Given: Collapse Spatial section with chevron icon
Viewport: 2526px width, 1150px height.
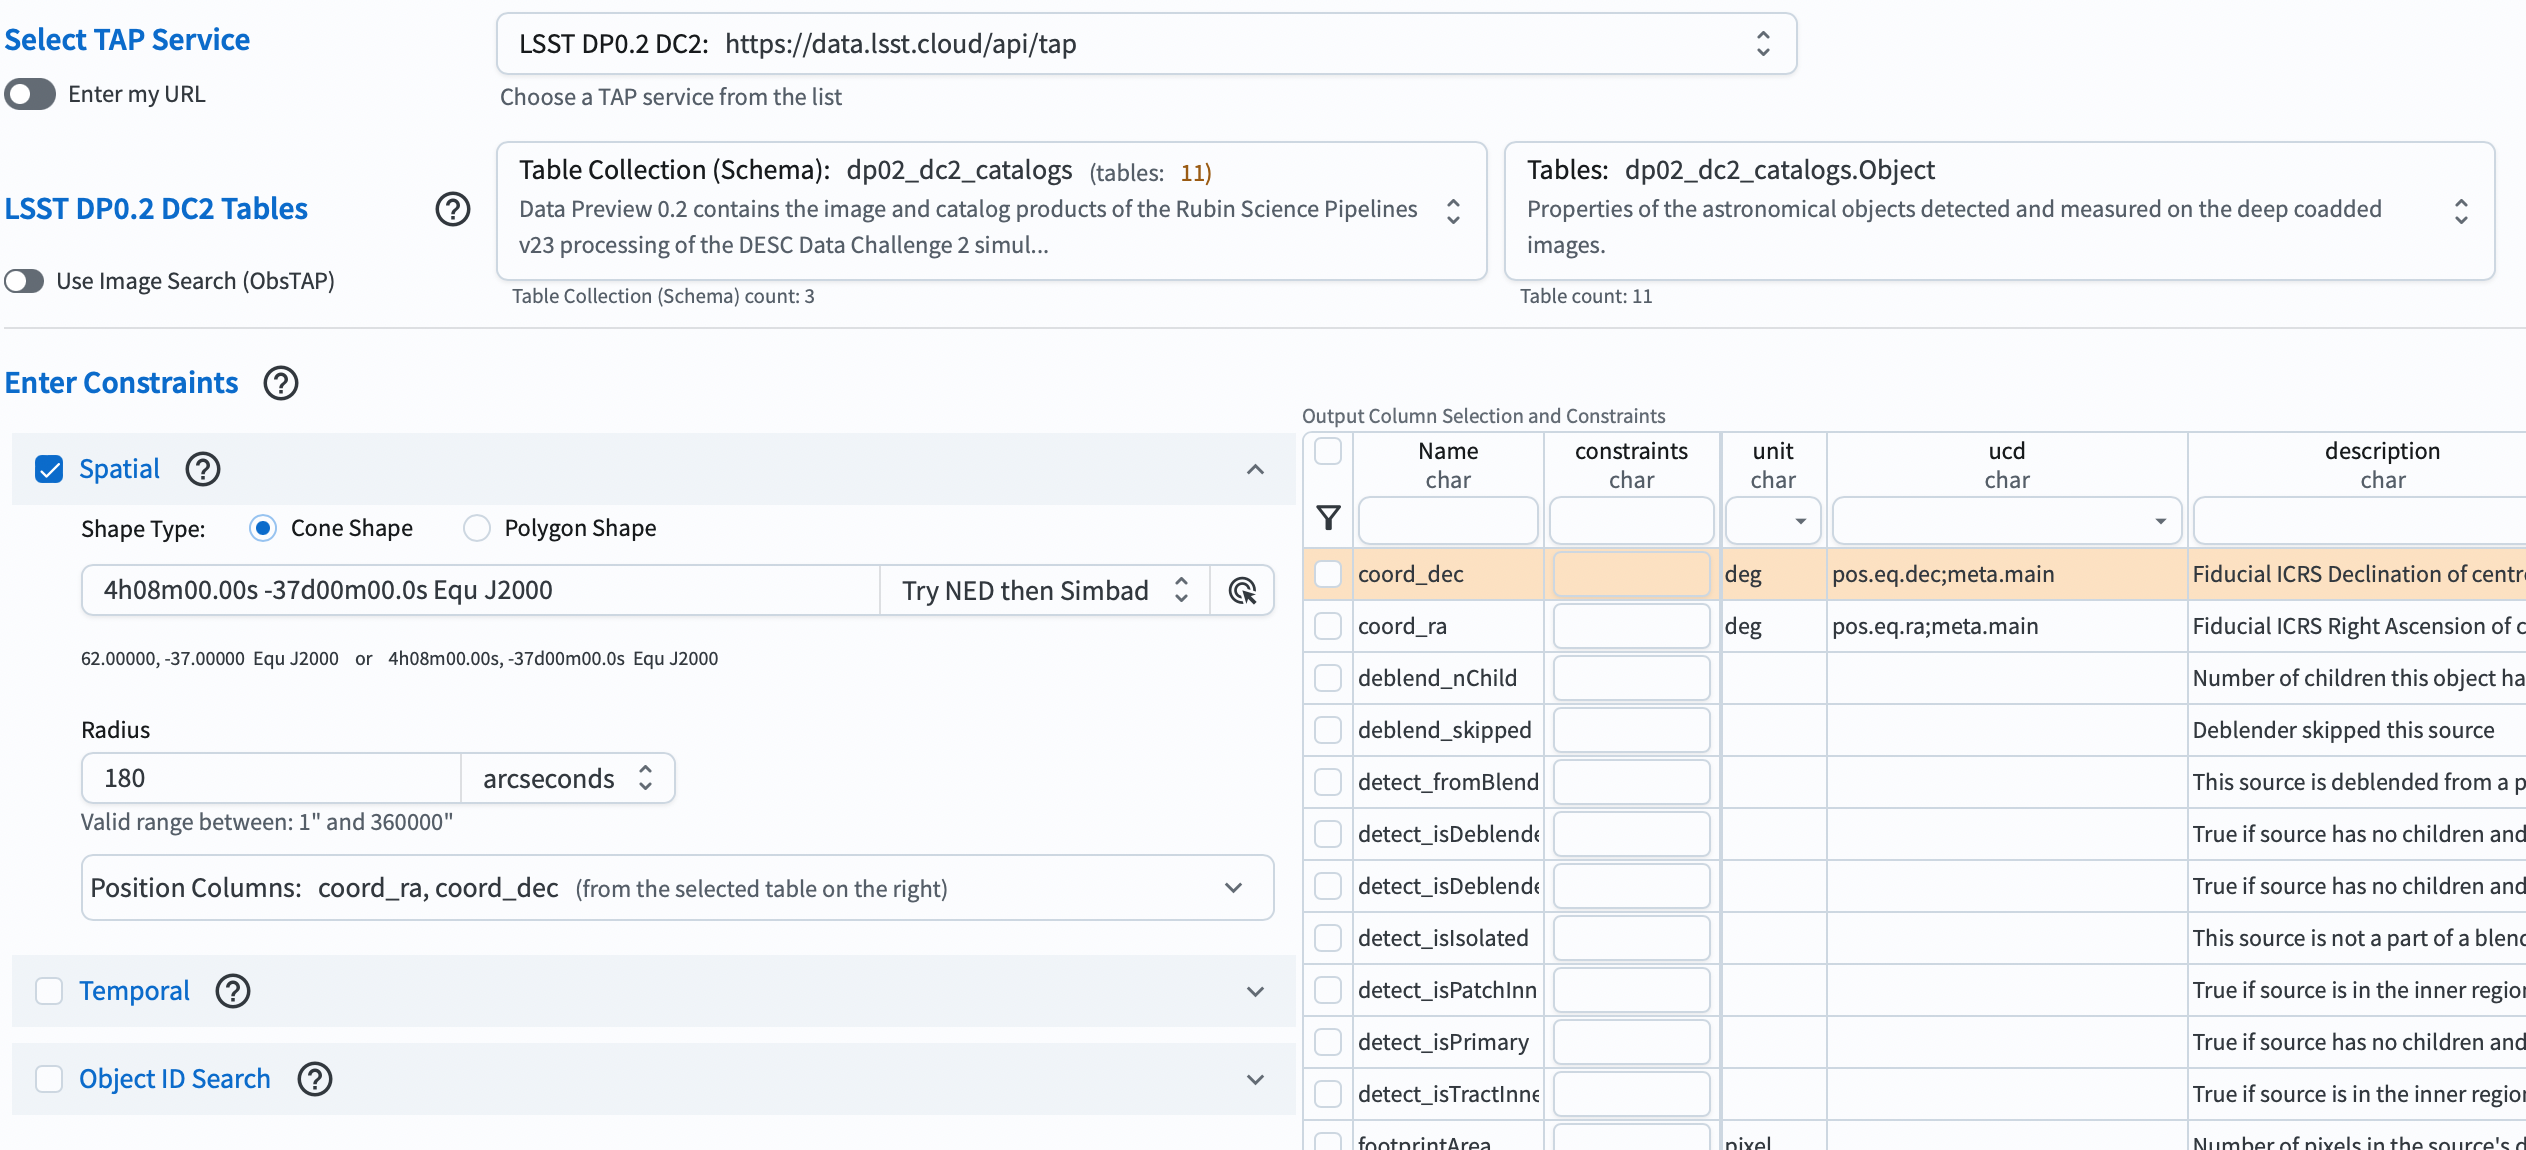Looking at the screenshot, I should [1255, 469].
